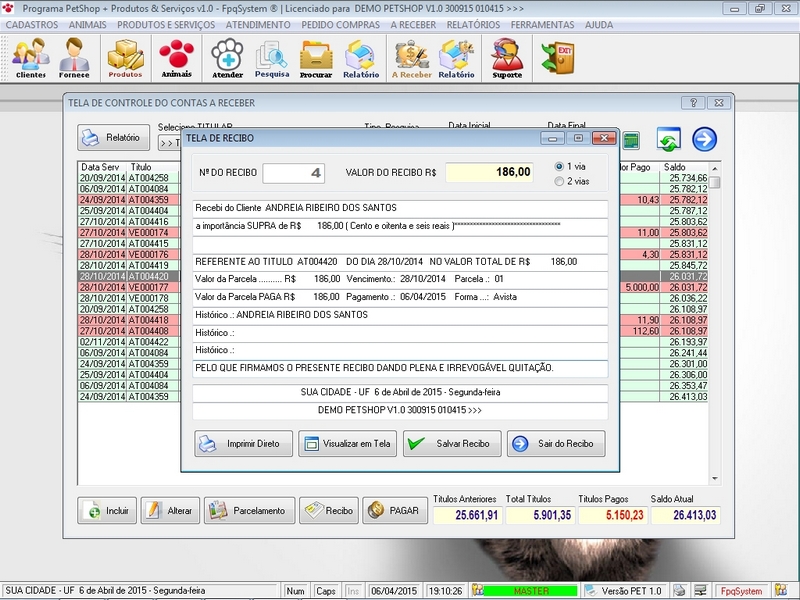Open Clientes toolbar icon
The width and height of the screenshot is (800, 600).
[x=31, y=58]
